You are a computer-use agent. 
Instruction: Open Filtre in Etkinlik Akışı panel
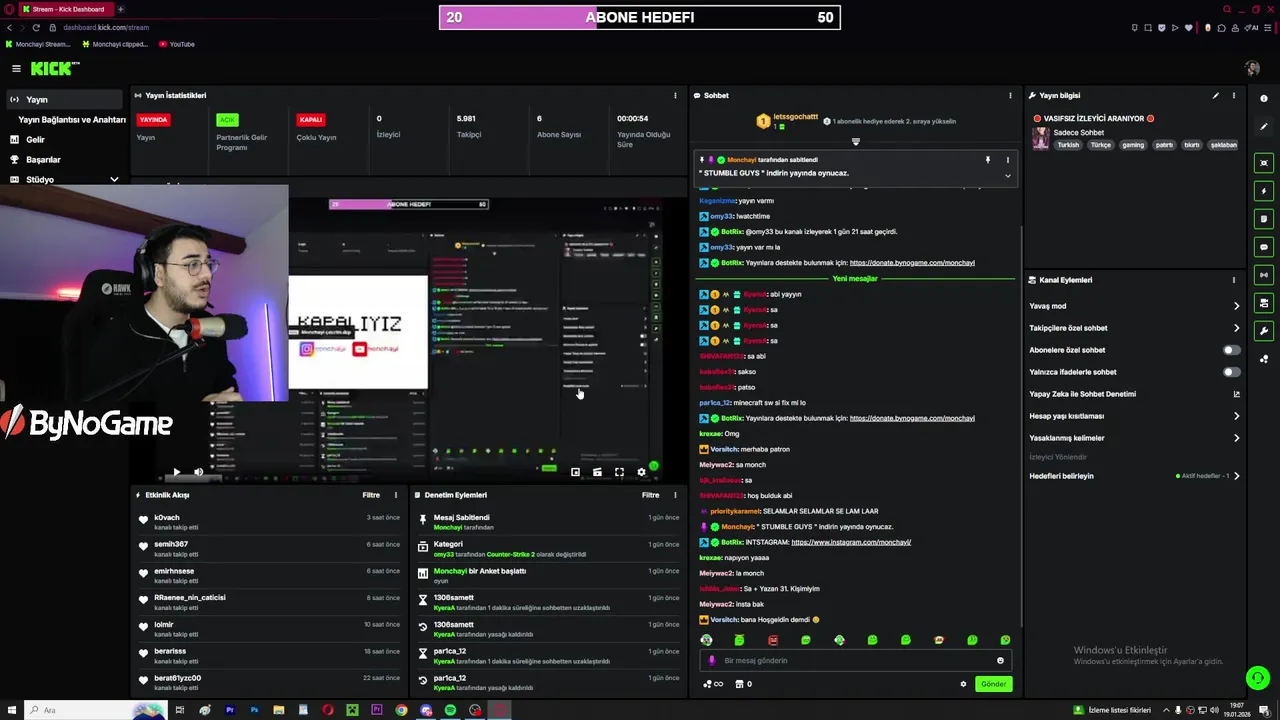(371, 495)
